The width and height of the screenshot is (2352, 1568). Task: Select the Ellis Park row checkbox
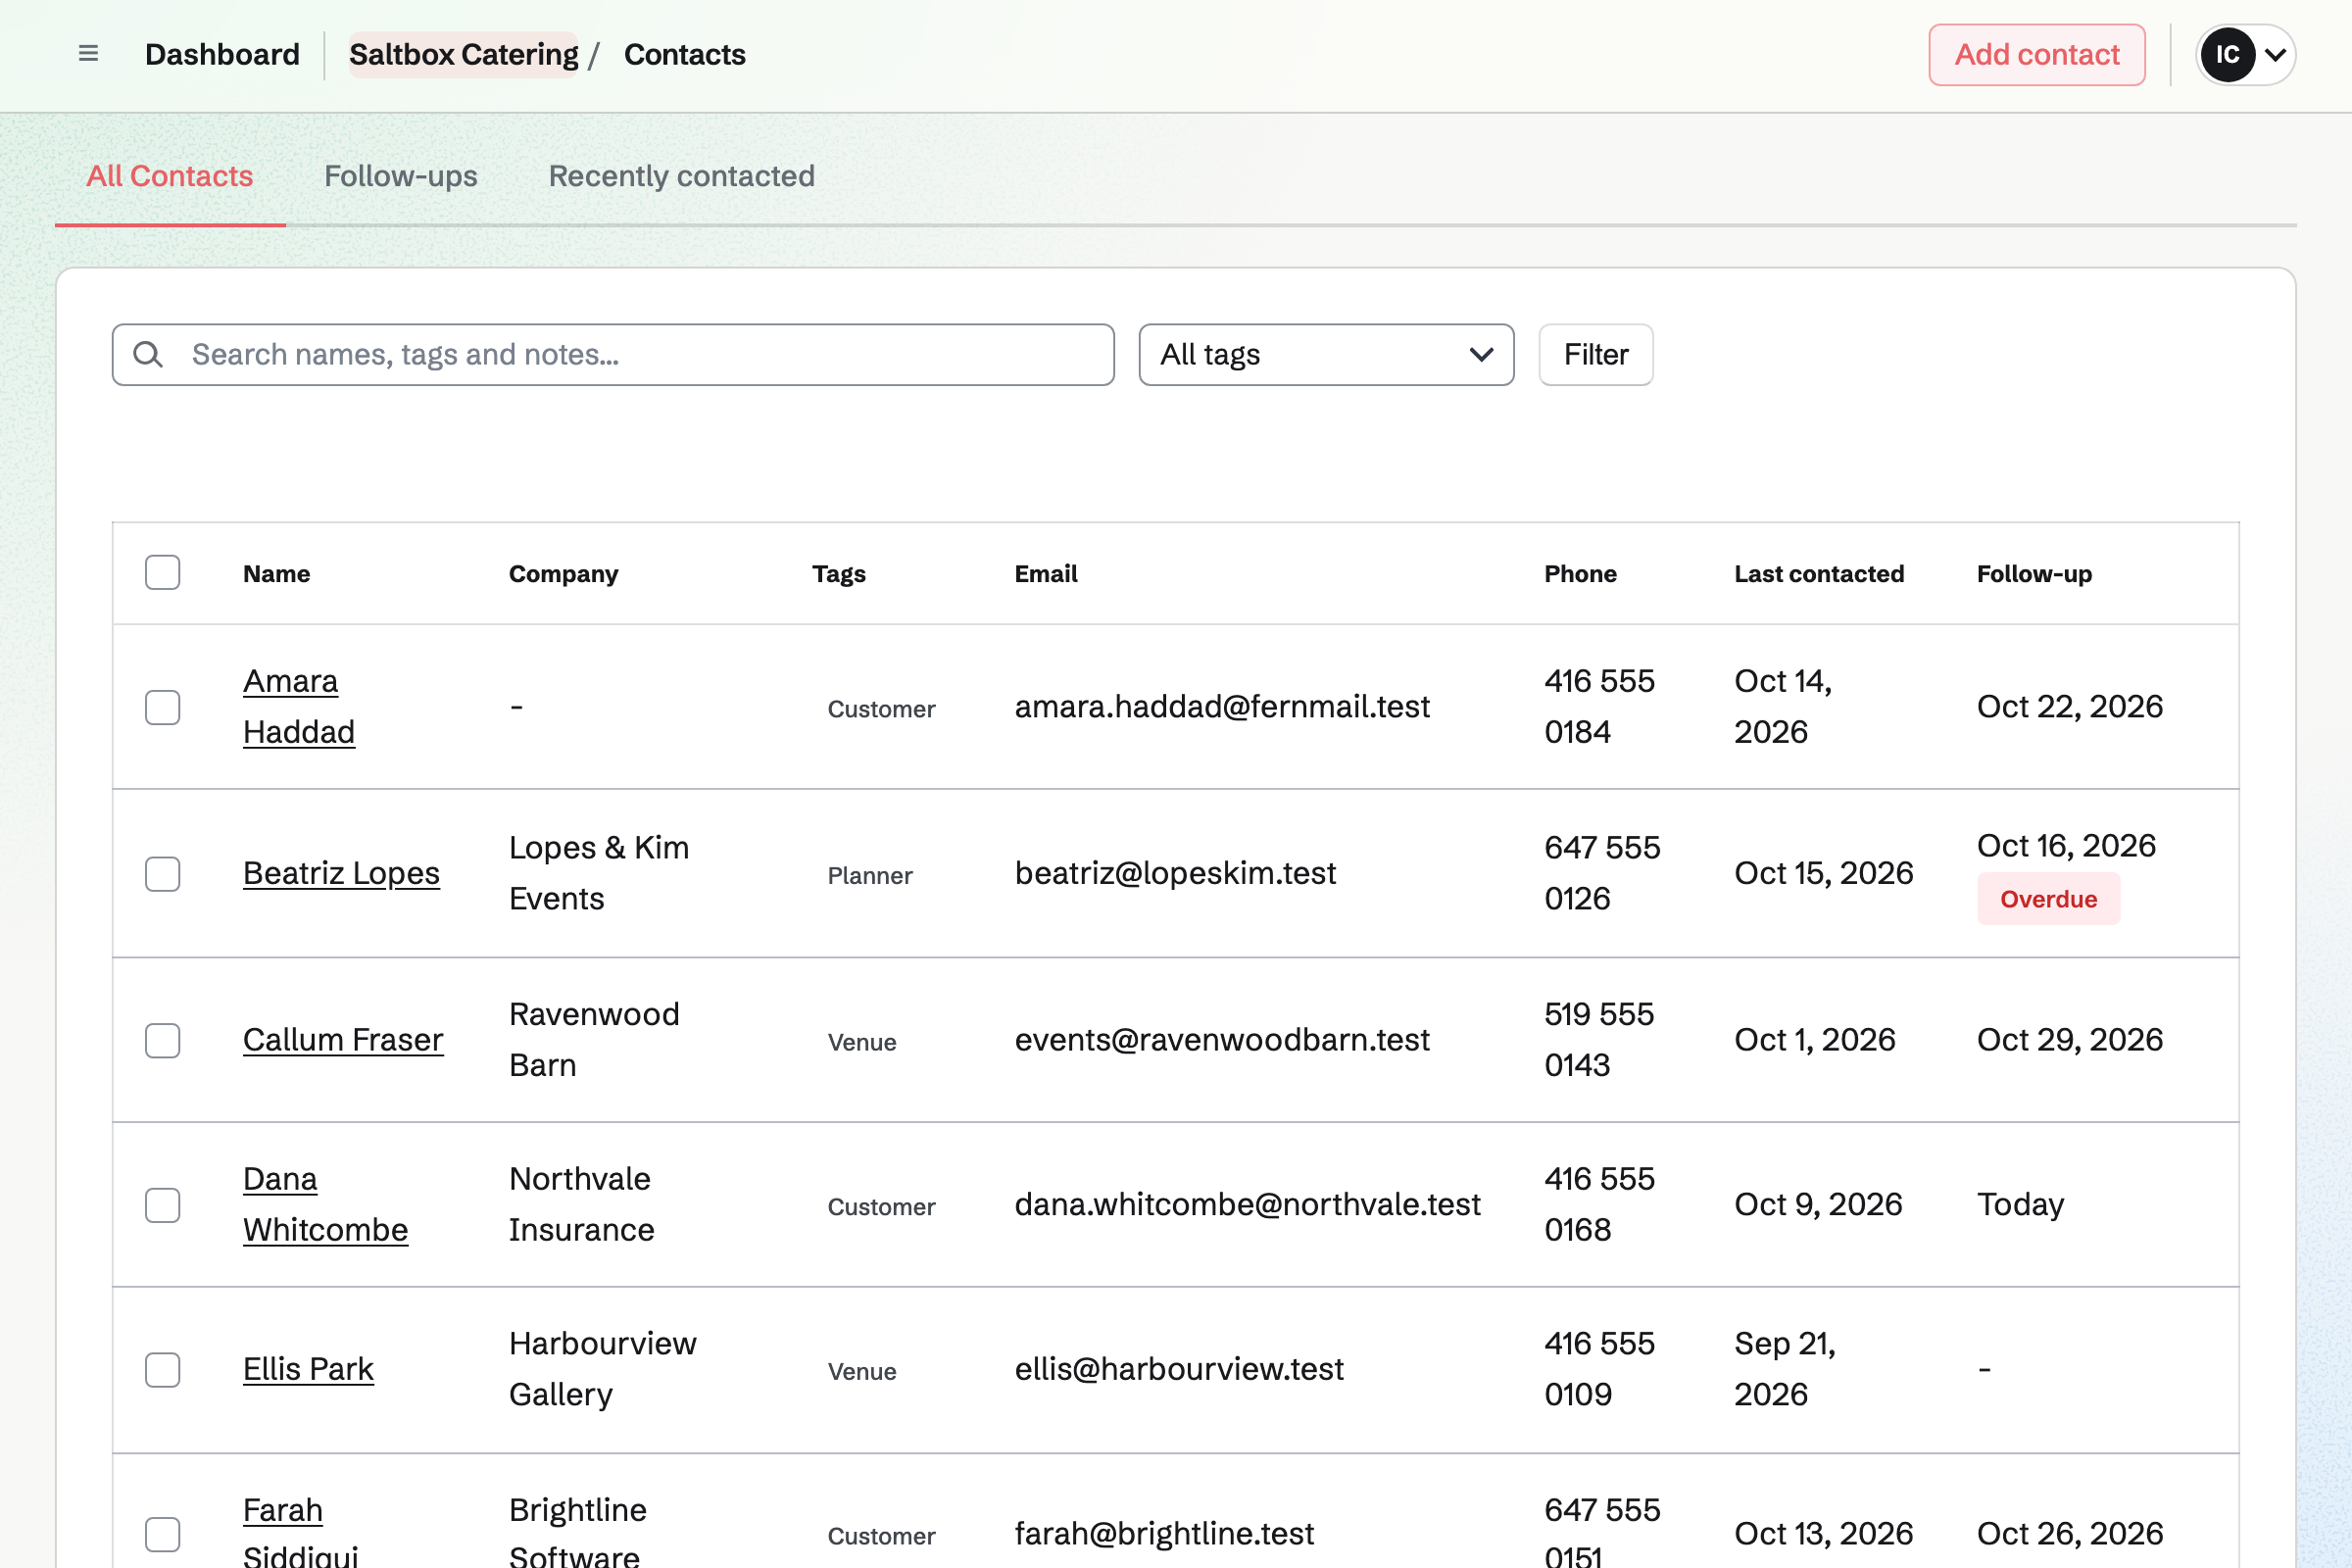point(162,1369)
